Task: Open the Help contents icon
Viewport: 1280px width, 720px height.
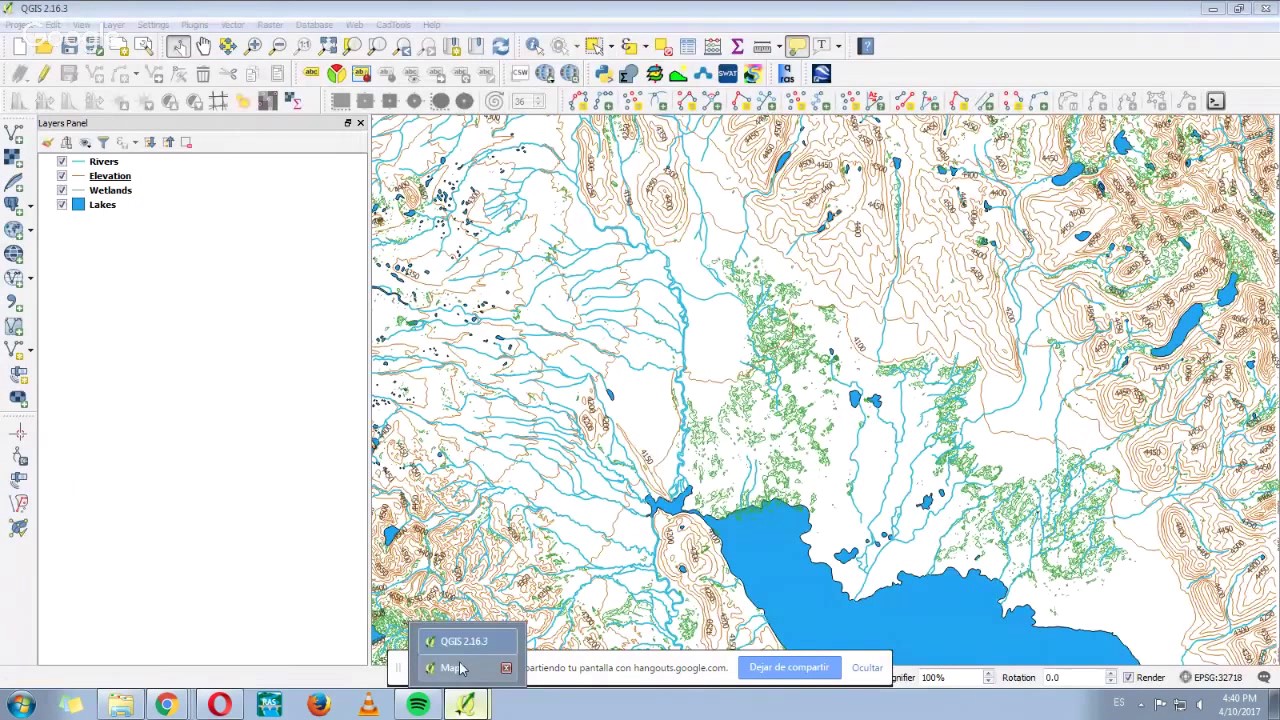Action: pyautogui.click(x=866, y=46)
